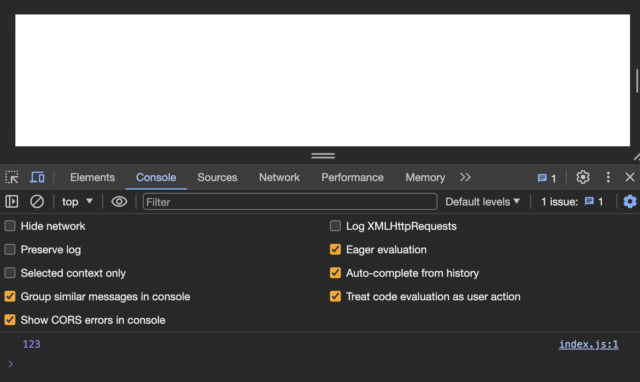The width and height of the screenshot is (640, 382).
Task: Select the Console tab
Action: (x=156, y=178)
